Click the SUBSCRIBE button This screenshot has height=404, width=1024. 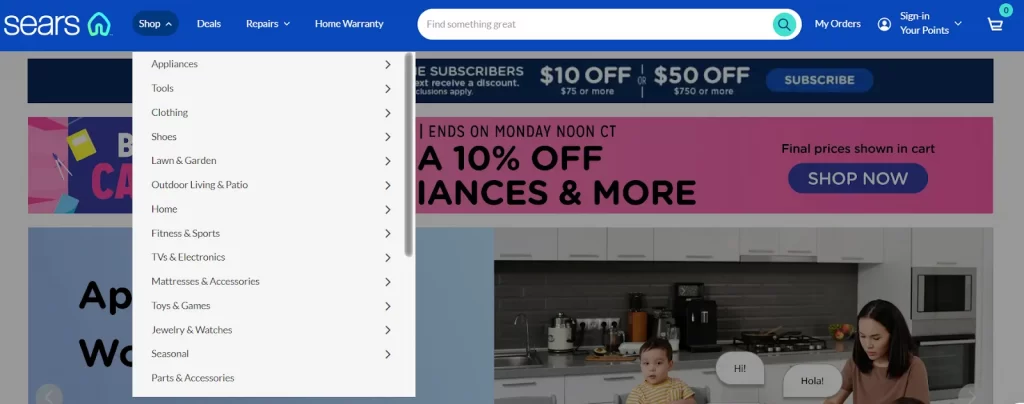pos(819,80)
